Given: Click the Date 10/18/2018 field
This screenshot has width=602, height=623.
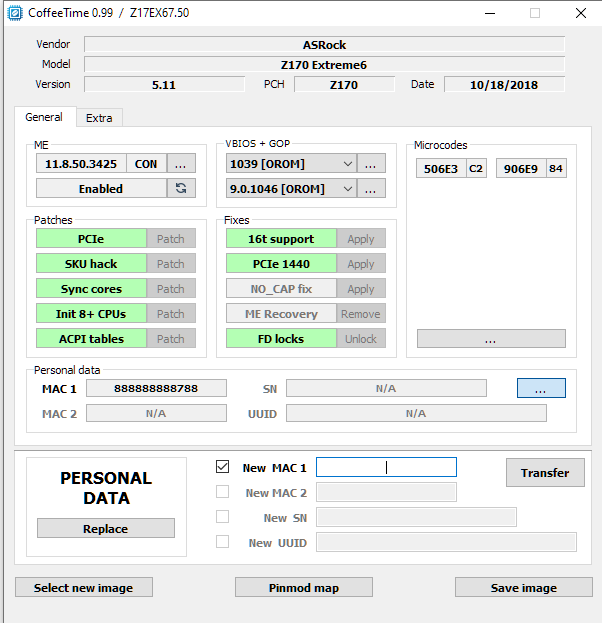Looking at the screenshot, I should (504, 84).
